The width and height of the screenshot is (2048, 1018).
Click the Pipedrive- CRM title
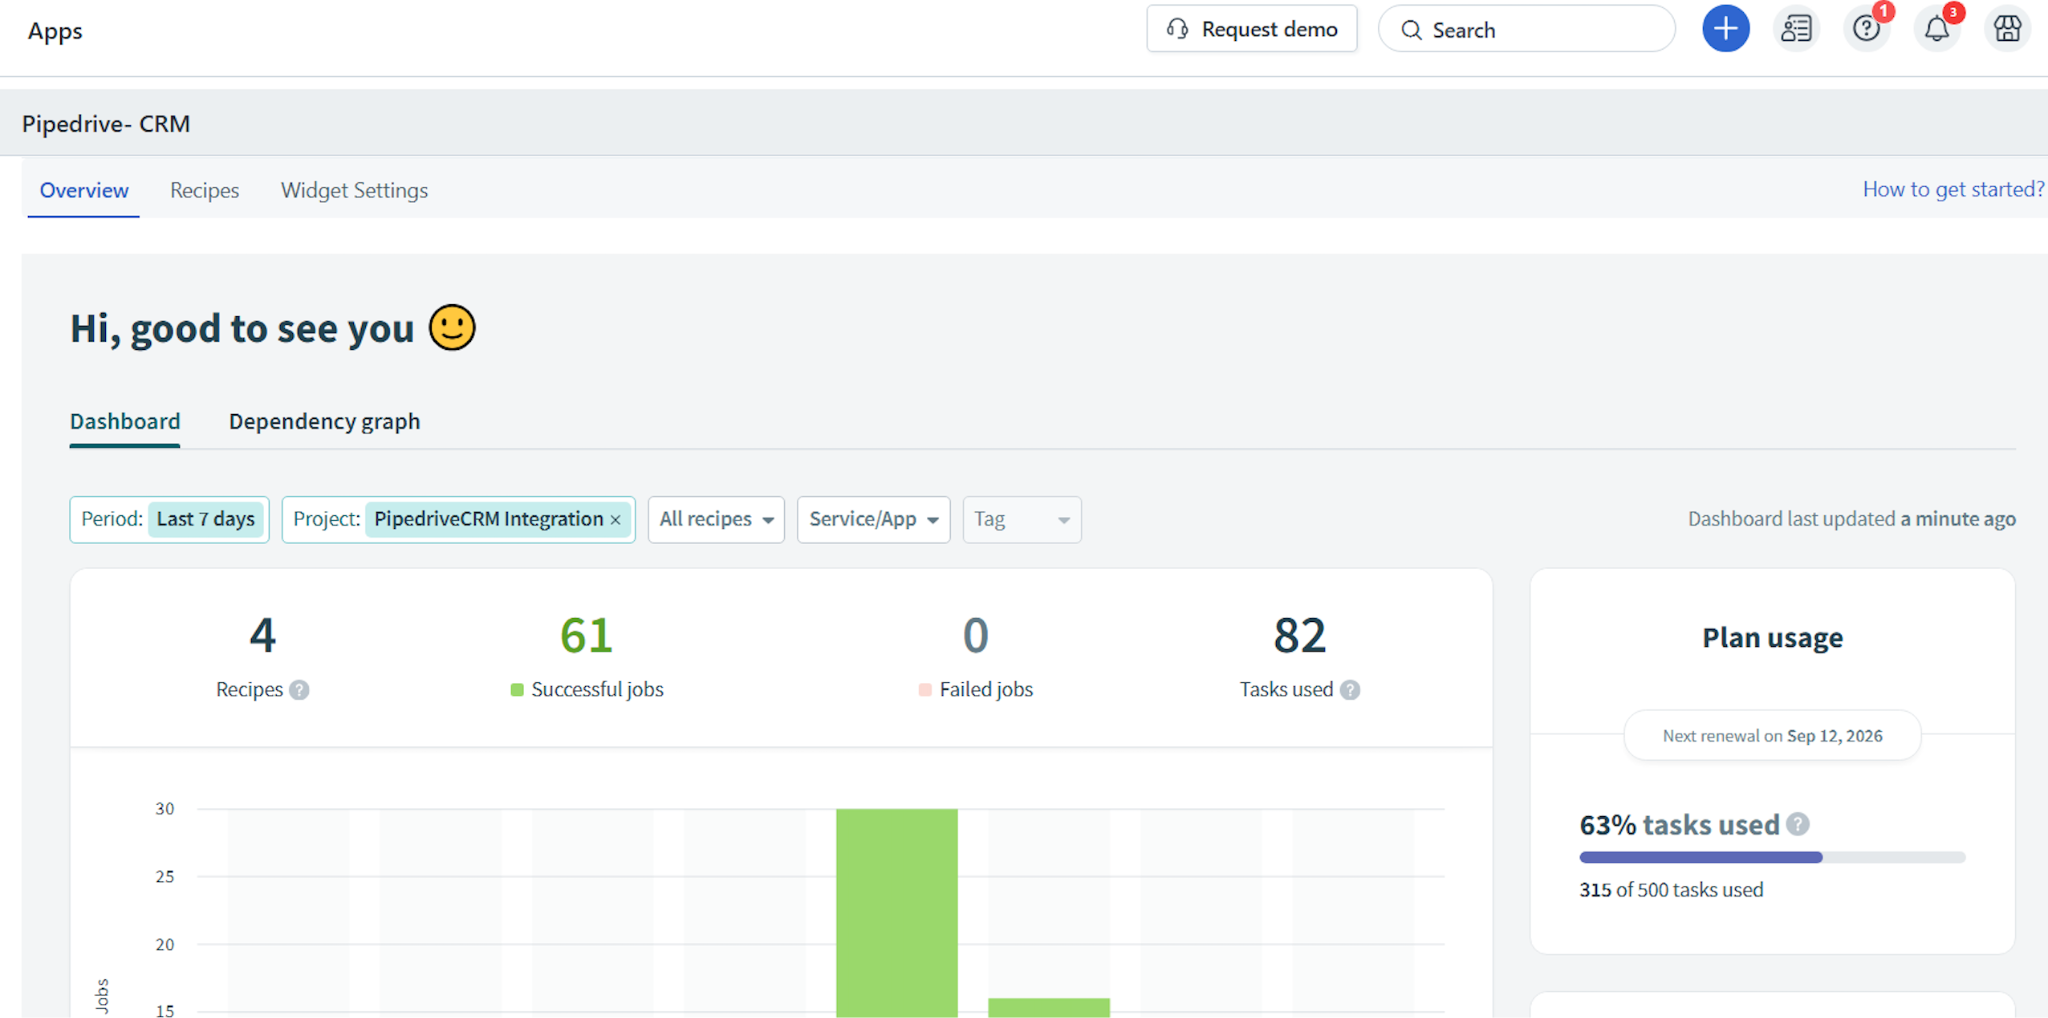coord(106,124)
